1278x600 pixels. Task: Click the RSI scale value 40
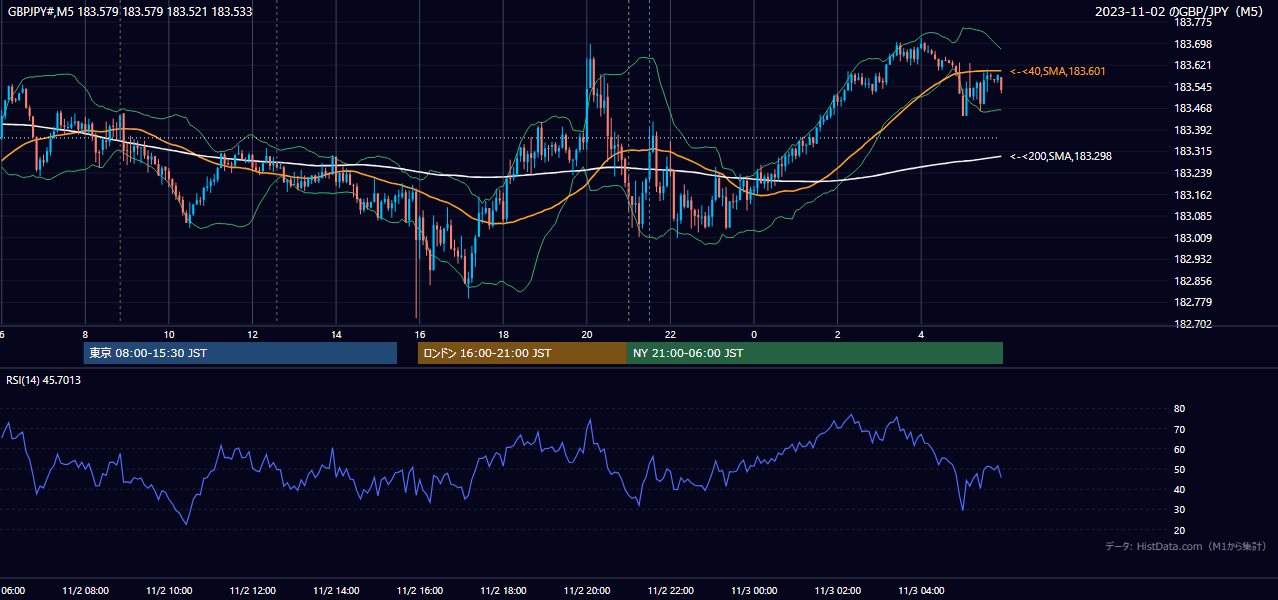click(1179, 489)
